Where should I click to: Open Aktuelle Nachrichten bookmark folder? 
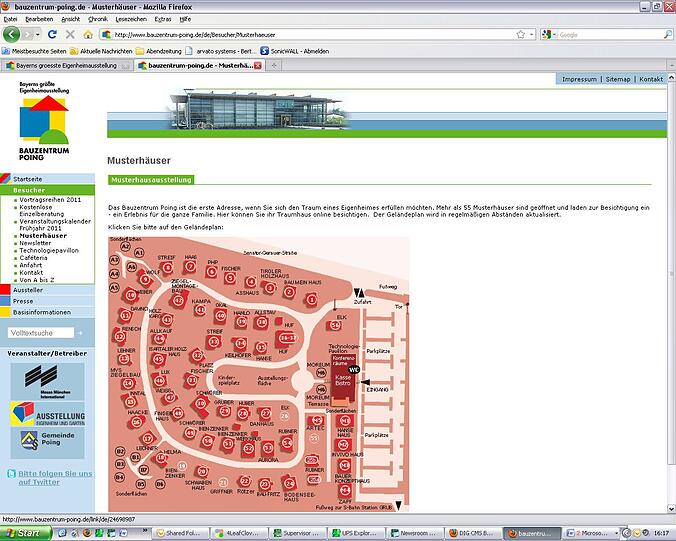click(x=101, y=51)
